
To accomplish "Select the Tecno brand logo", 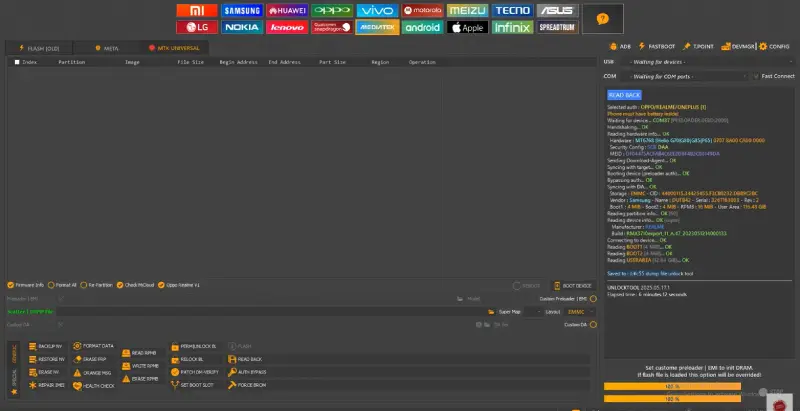I will tap(513, 10).
